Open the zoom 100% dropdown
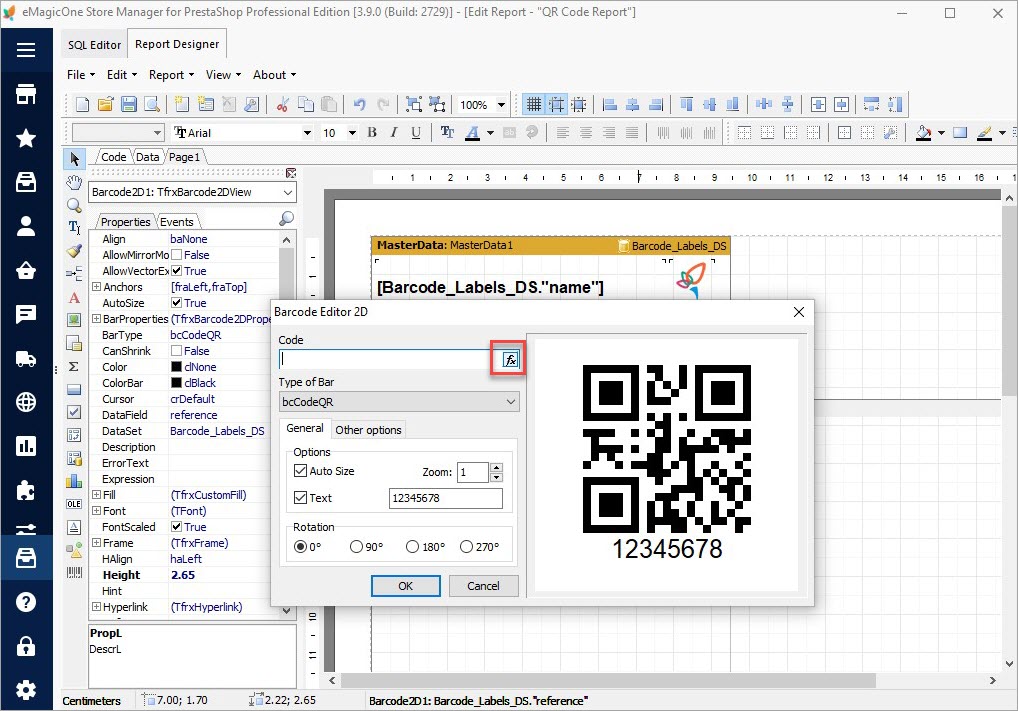The height and width of the screenshot is (711, 1018). coord(501,105)
